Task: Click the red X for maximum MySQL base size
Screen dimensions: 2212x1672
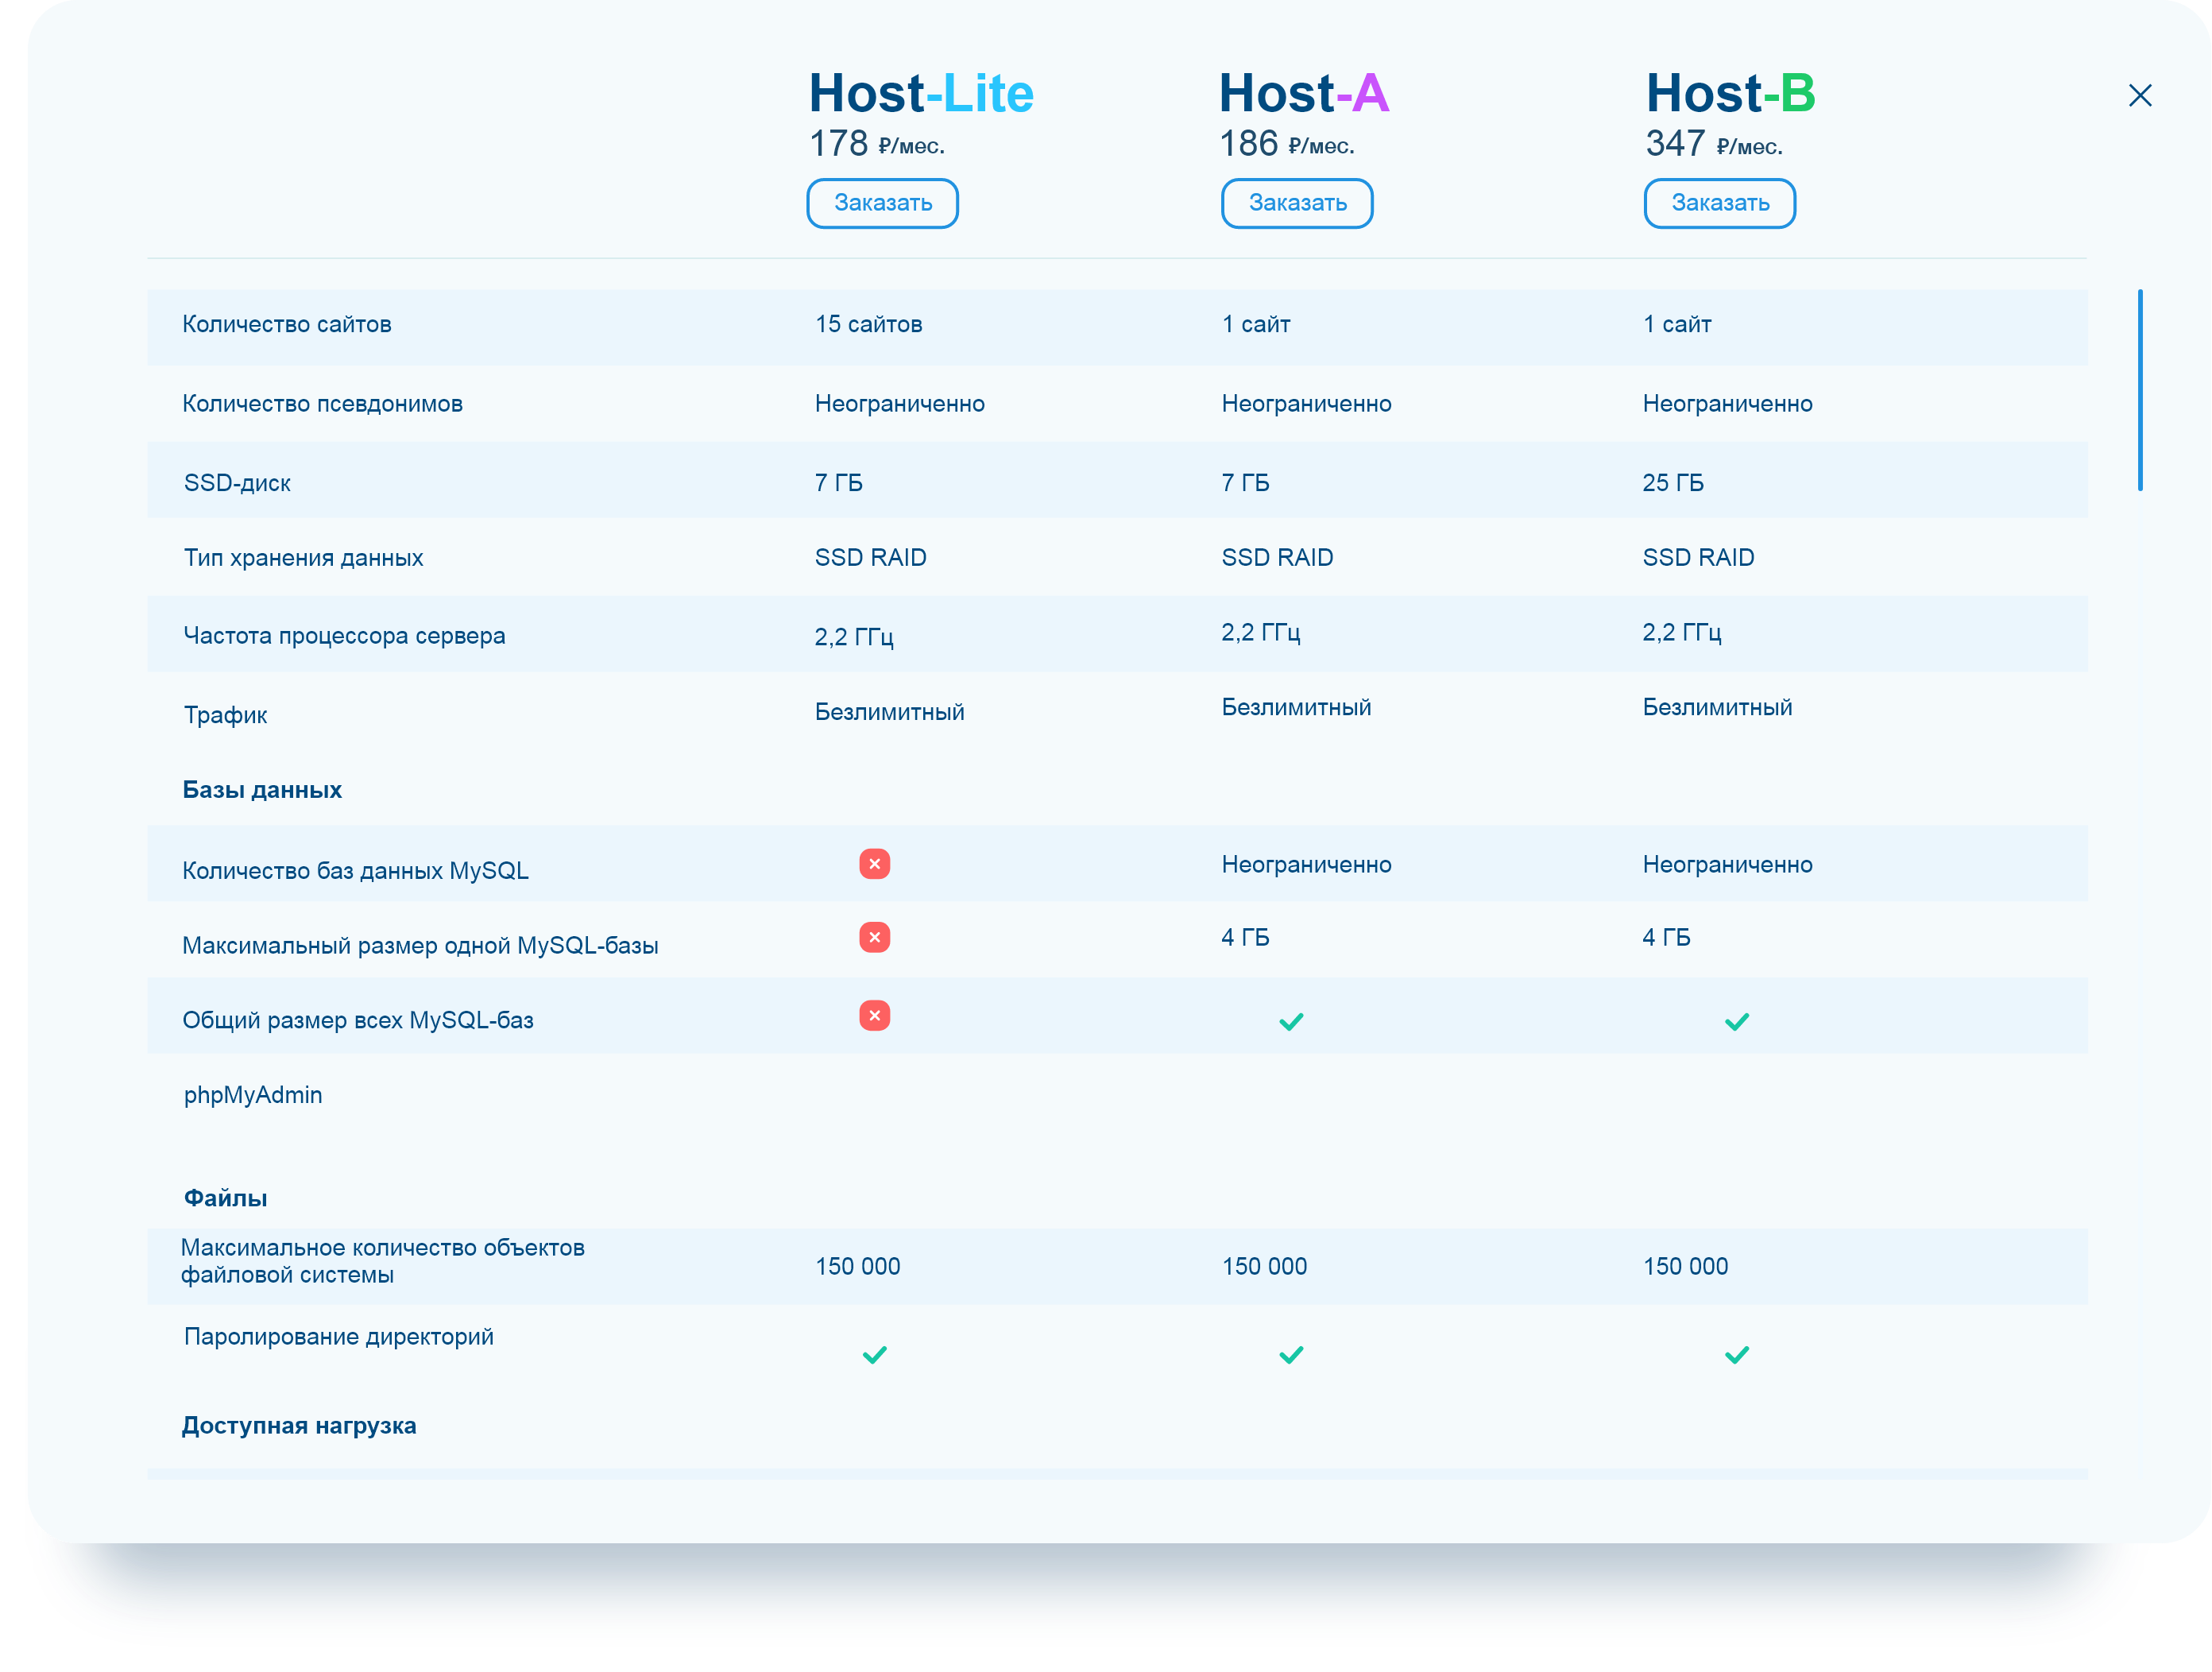Action: click(x=875, y=938)
